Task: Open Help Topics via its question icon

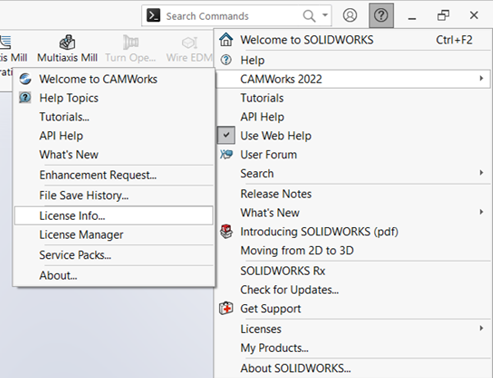Action: (25, 98)
